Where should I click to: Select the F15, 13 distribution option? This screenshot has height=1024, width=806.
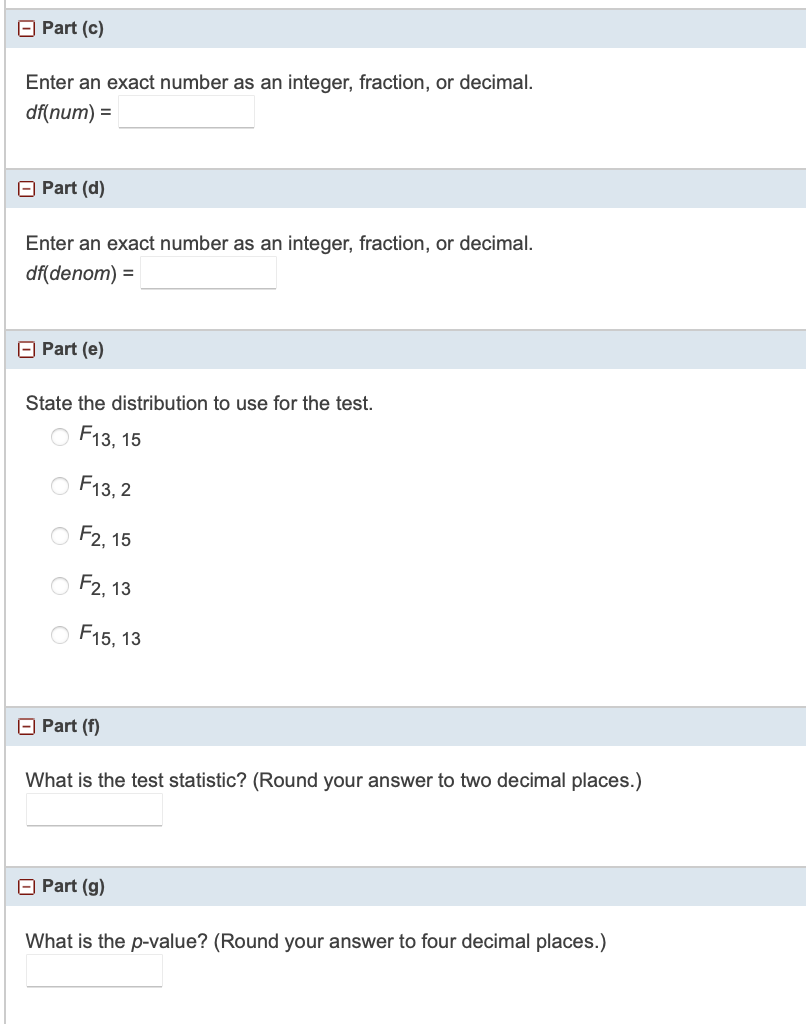pos(60,635)
